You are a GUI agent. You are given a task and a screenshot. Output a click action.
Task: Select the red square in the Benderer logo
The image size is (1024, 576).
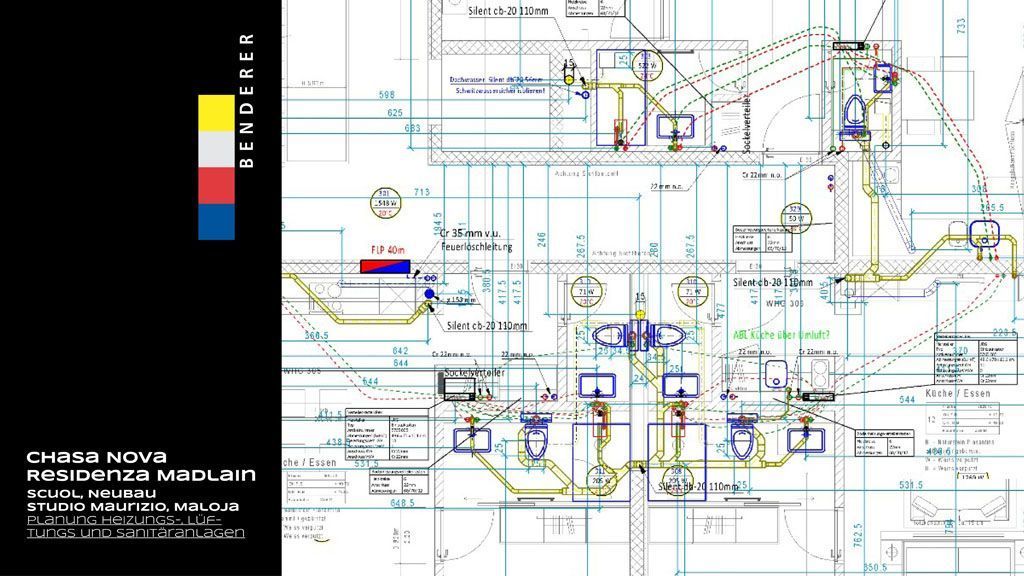pos(216,186)
